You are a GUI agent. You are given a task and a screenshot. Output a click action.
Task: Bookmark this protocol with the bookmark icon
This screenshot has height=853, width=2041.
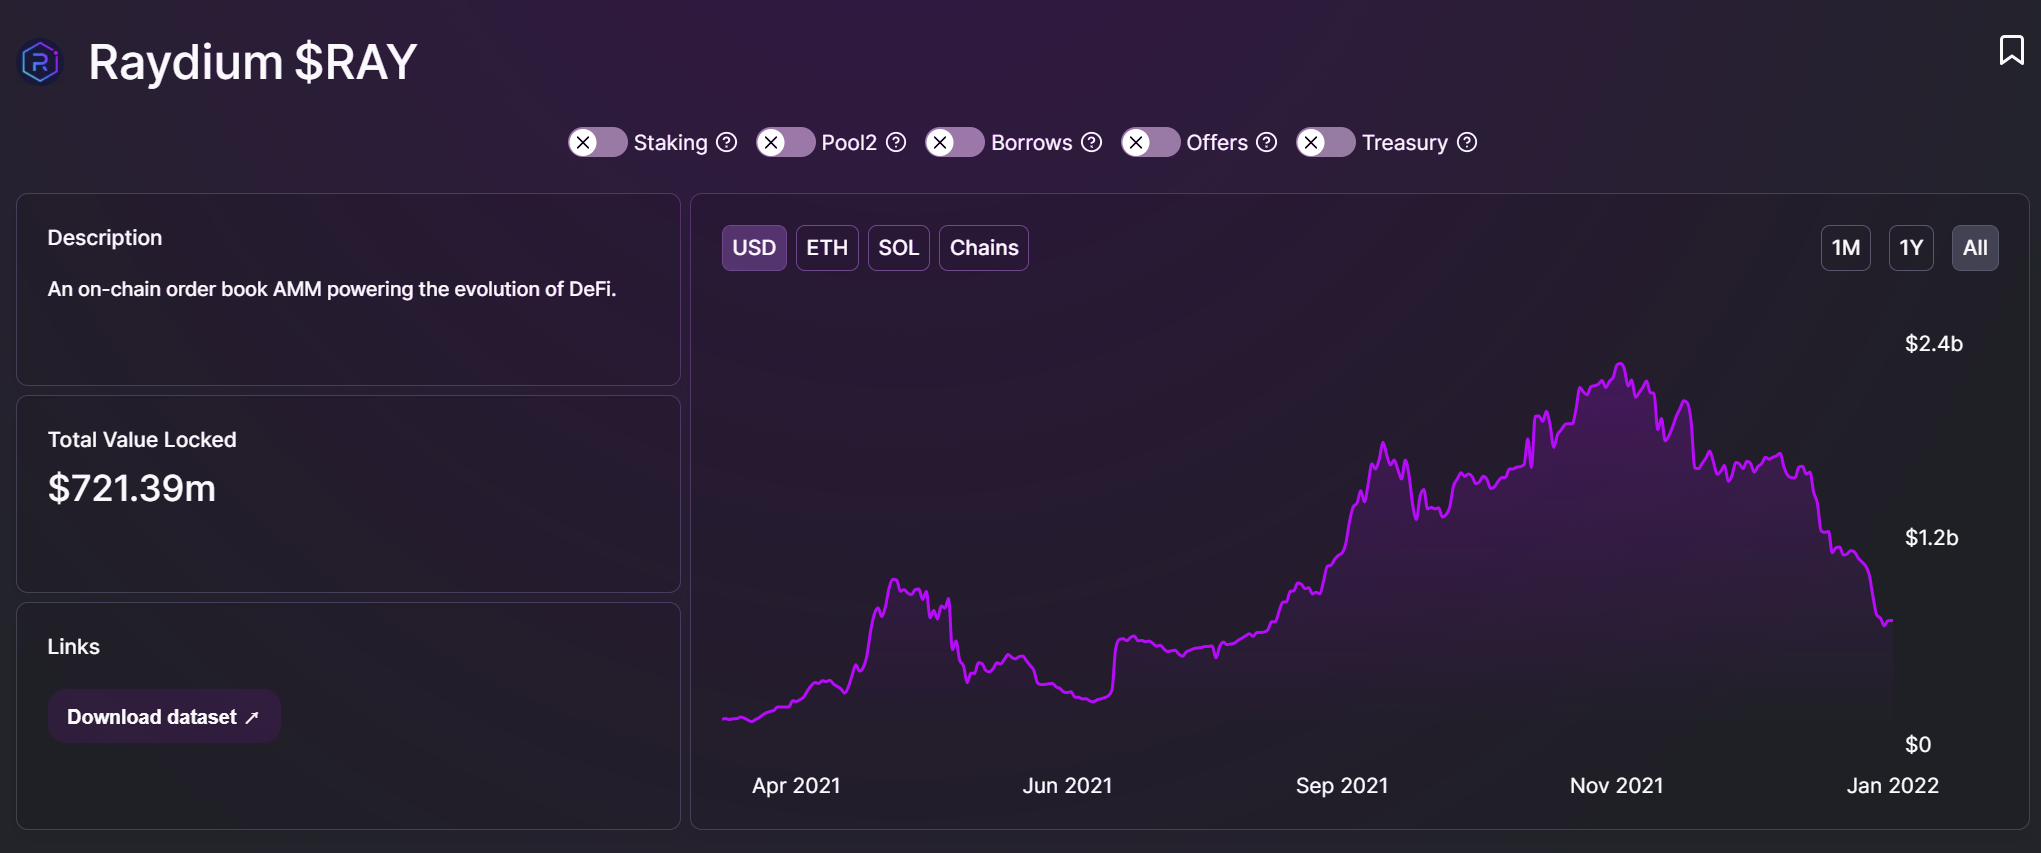click(2011, 50)
